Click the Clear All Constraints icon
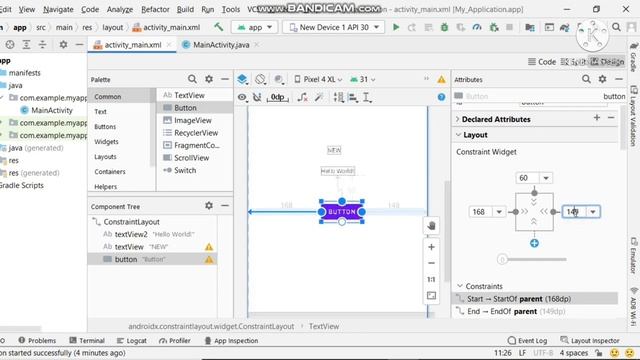 tap(302, 97)
